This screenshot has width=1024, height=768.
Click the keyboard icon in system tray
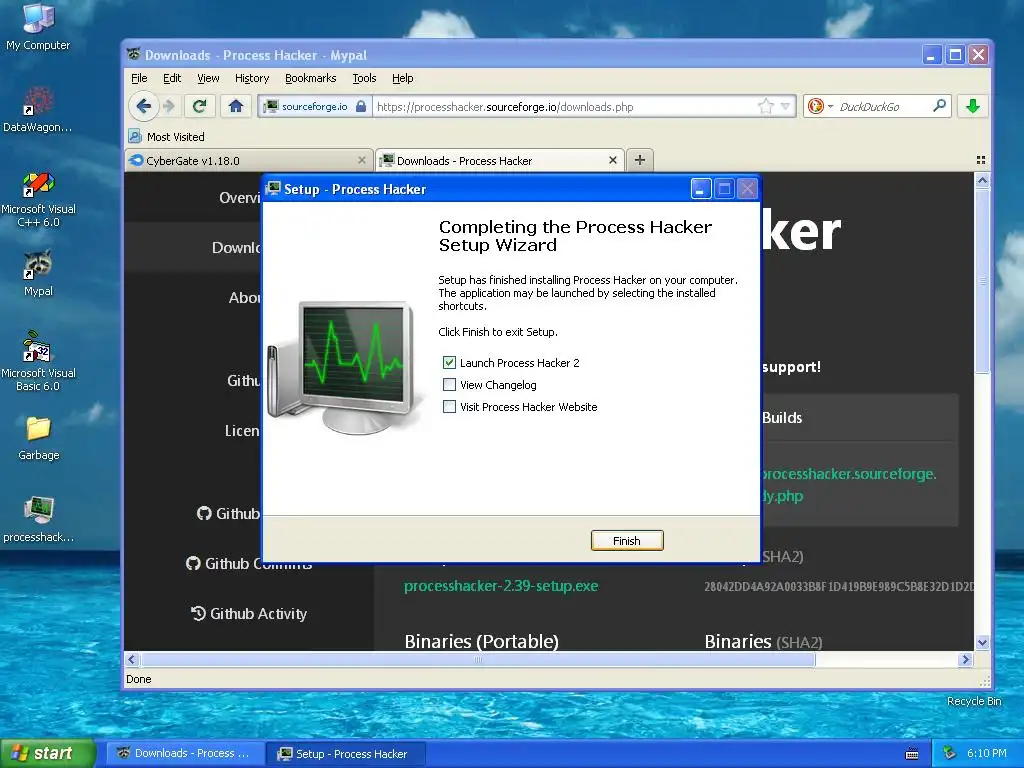[x=912, y=754]
